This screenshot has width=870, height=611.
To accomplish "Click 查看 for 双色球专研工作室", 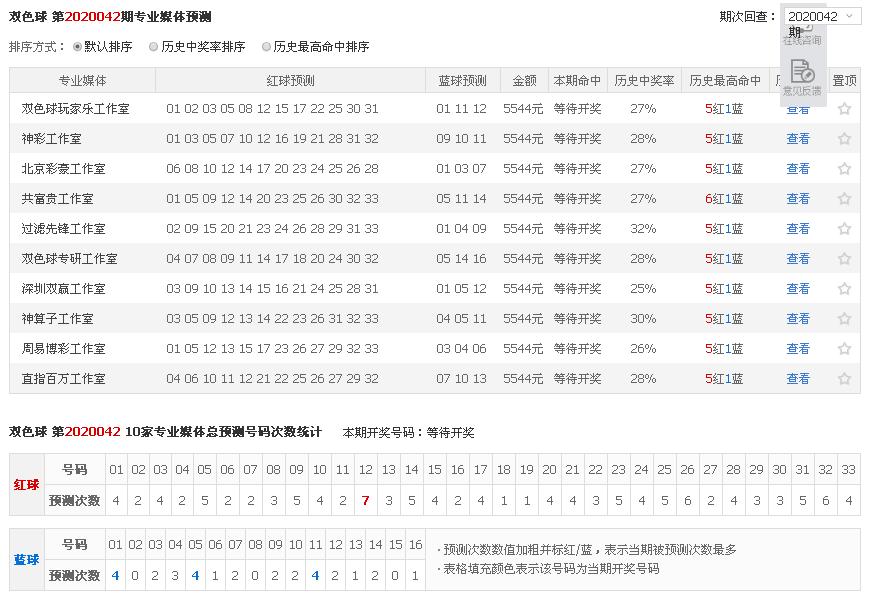I will tap(798, 259).
